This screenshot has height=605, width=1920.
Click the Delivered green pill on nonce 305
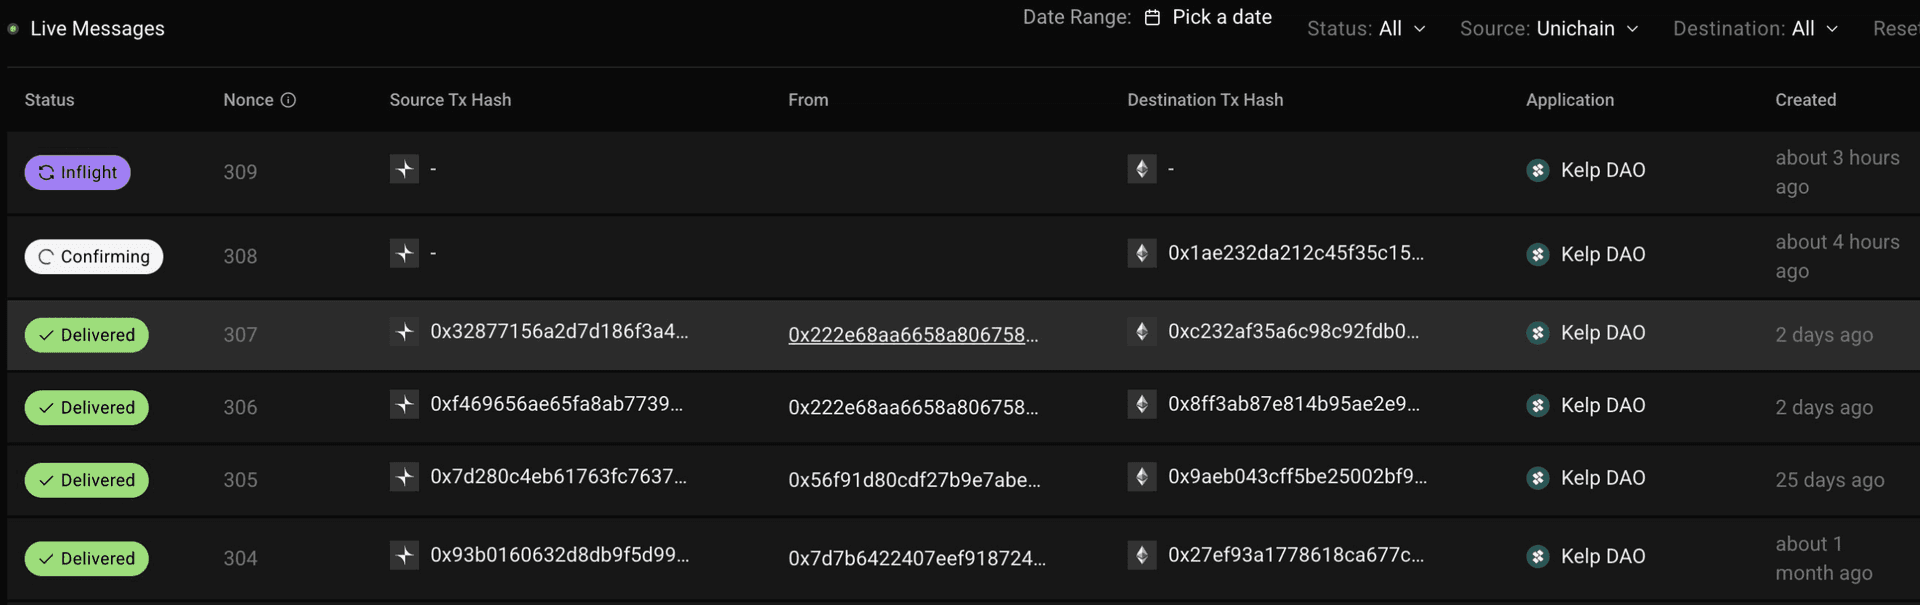86,480
